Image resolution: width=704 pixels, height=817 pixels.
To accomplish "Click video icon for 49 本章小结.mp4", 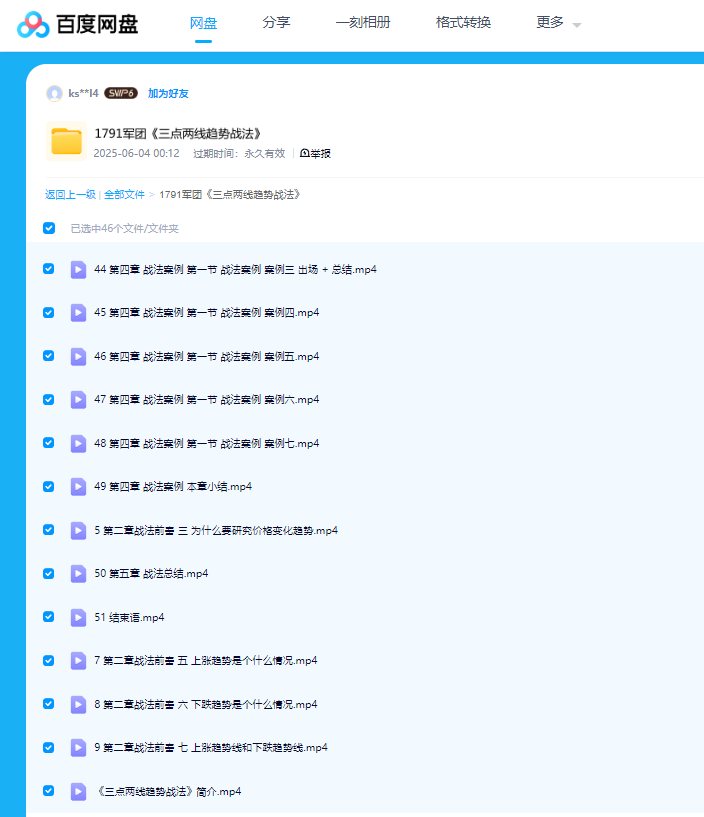I will pyautogui.click(x=78, y=486).
